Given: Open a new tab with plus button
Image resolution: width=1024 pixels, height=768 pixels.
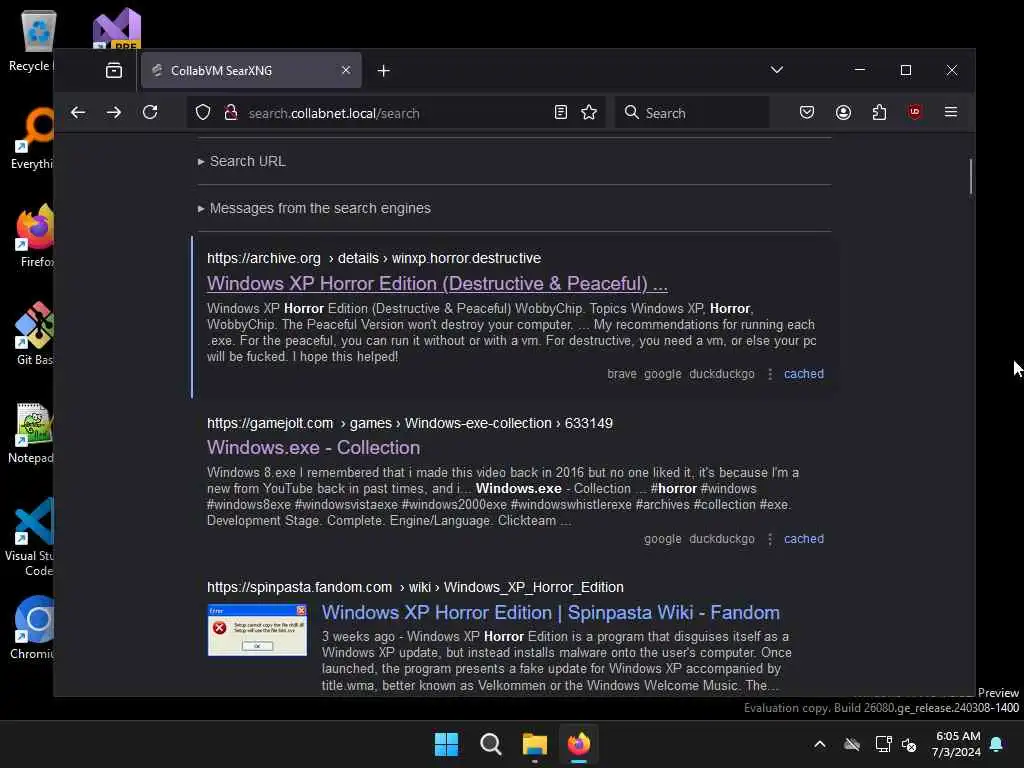Looking at the screenshot, I should pos(383,71).
